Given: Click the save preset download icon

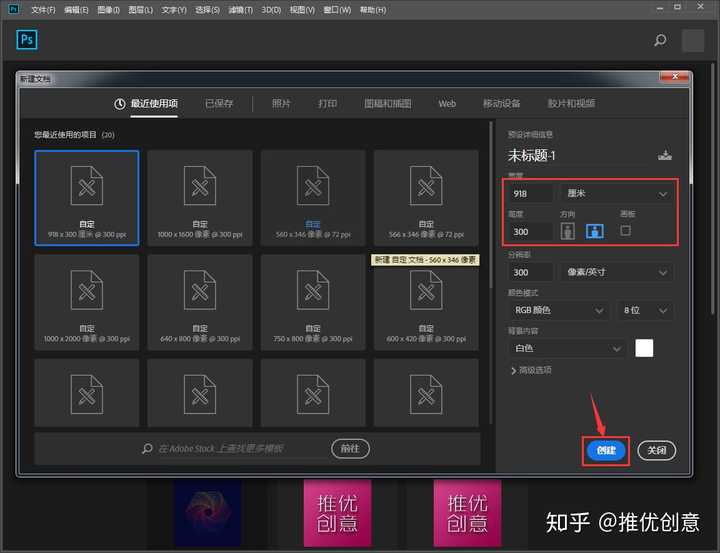Looking at the screenshot, I should coord(664,155).
